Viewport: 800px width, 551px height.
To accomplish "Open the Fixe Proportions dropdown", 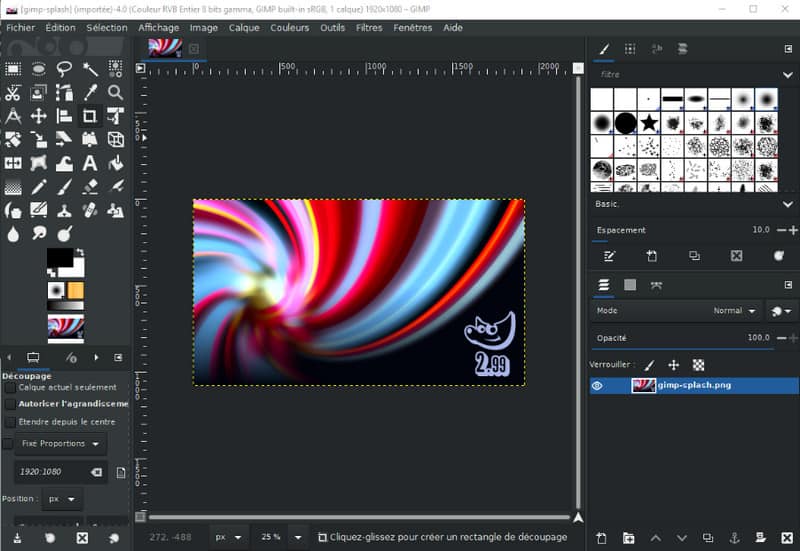I will click(61, 444).
